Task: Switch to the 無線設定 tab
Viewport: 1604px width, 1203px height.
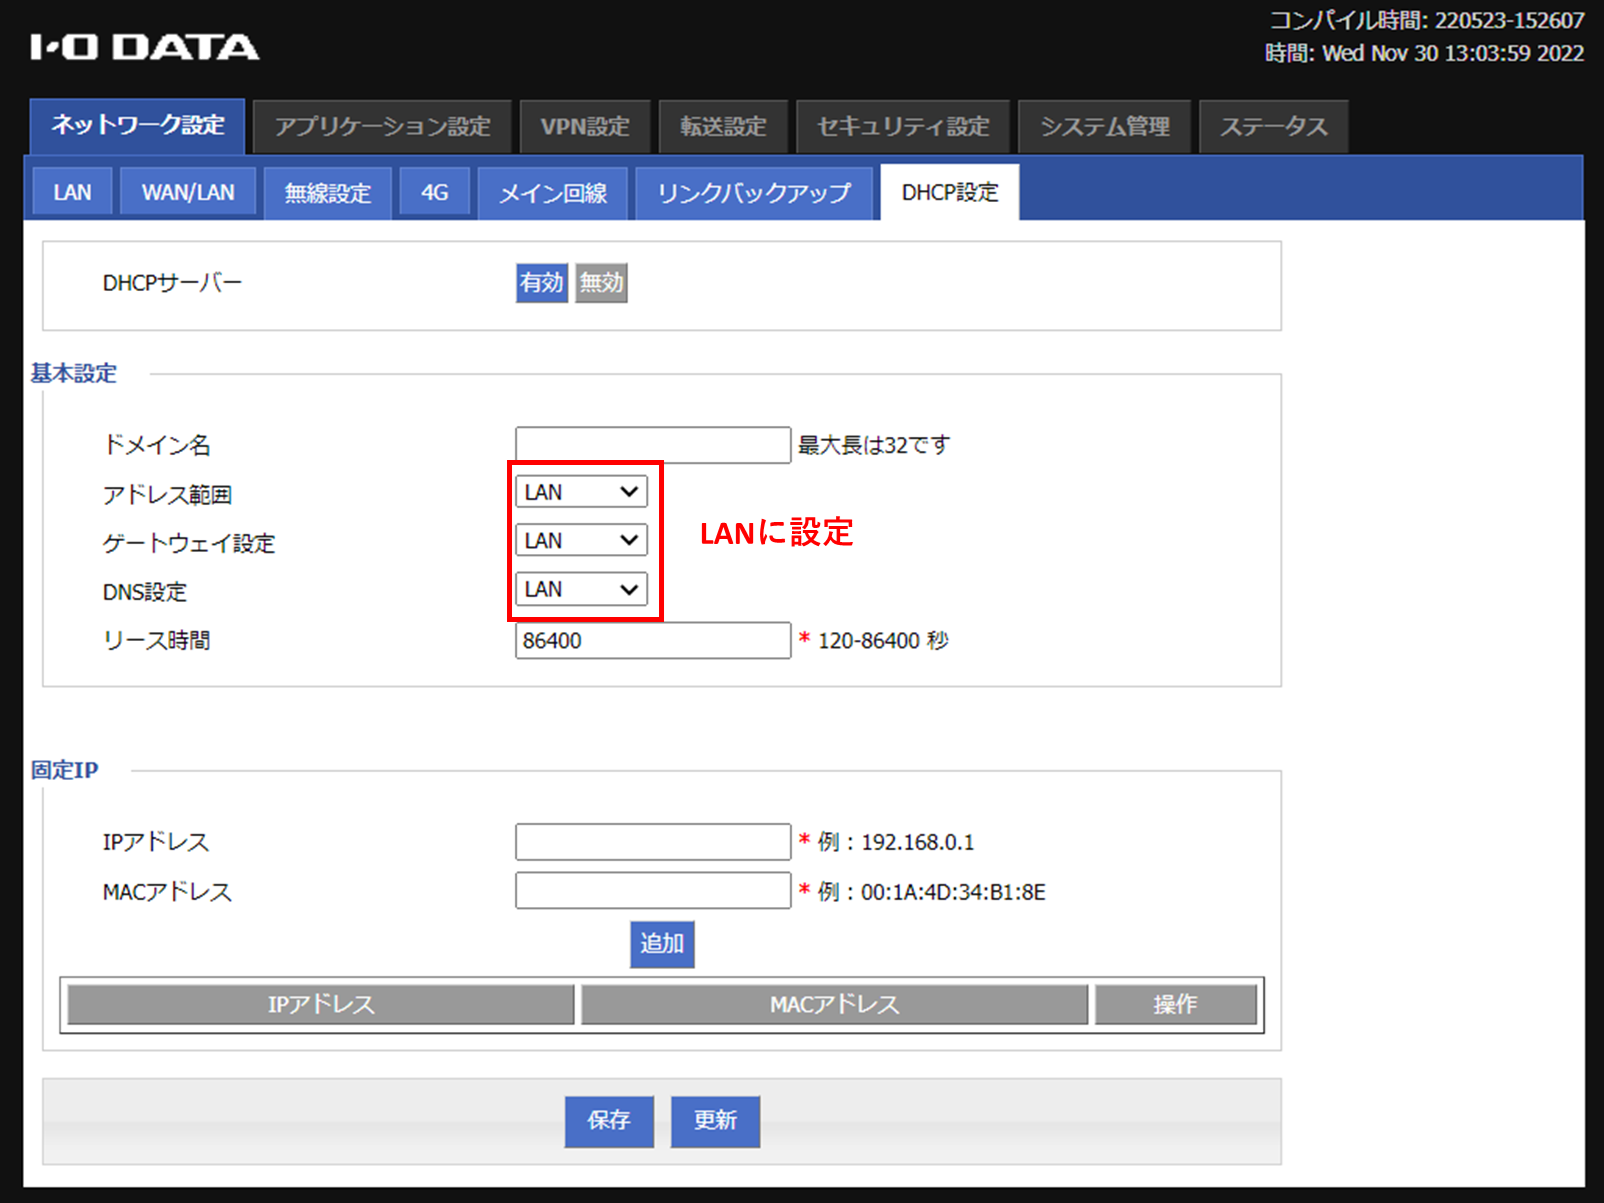Action: [327, 191]
